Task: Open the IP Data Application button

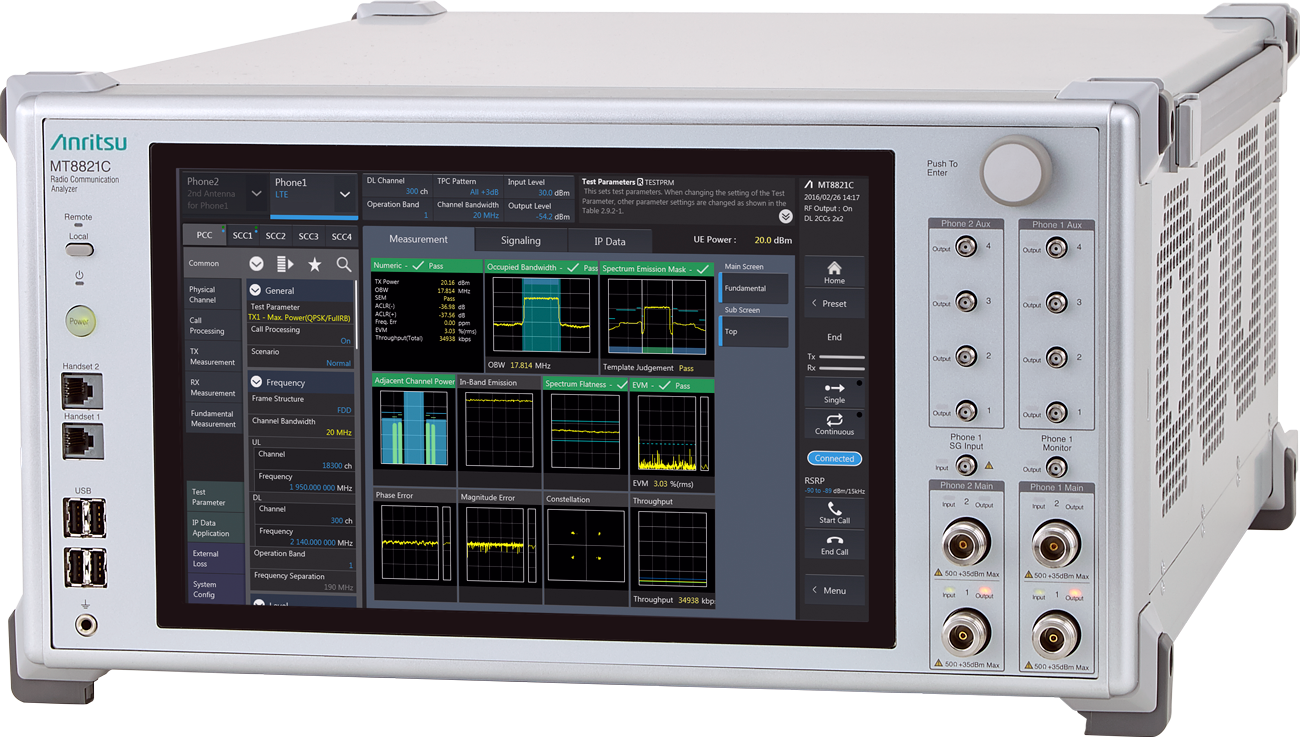Action: (214, 528)
